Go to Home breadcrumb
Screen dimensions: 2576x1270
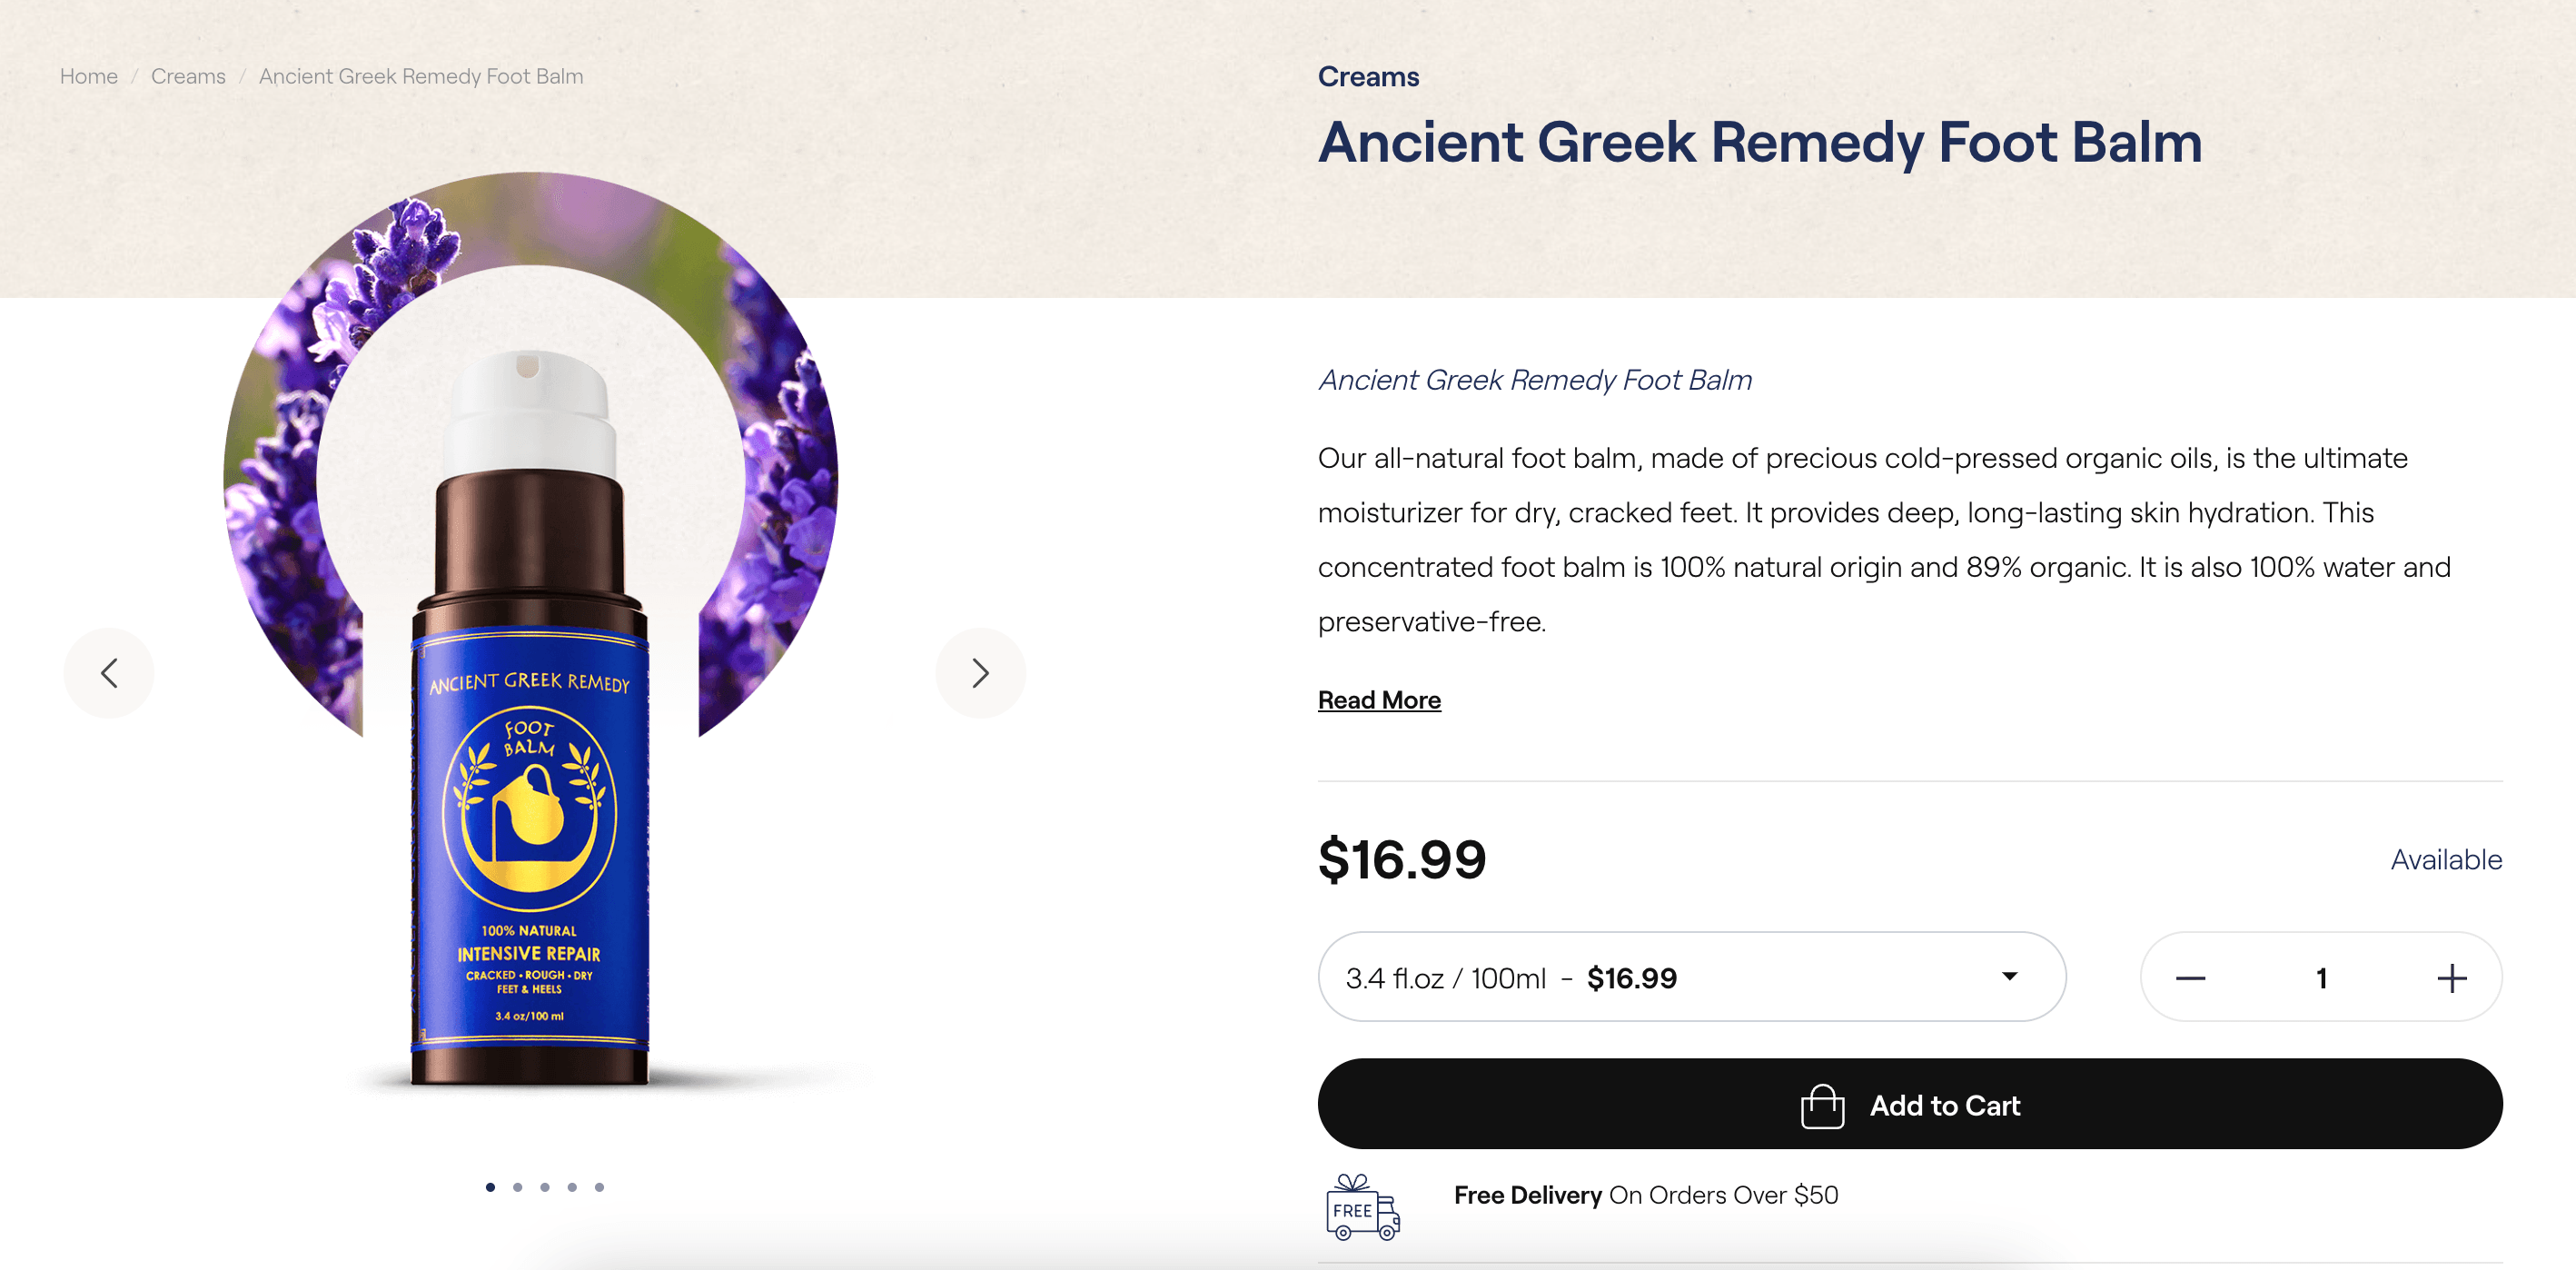pyautogui.click(x=88, y=76)
